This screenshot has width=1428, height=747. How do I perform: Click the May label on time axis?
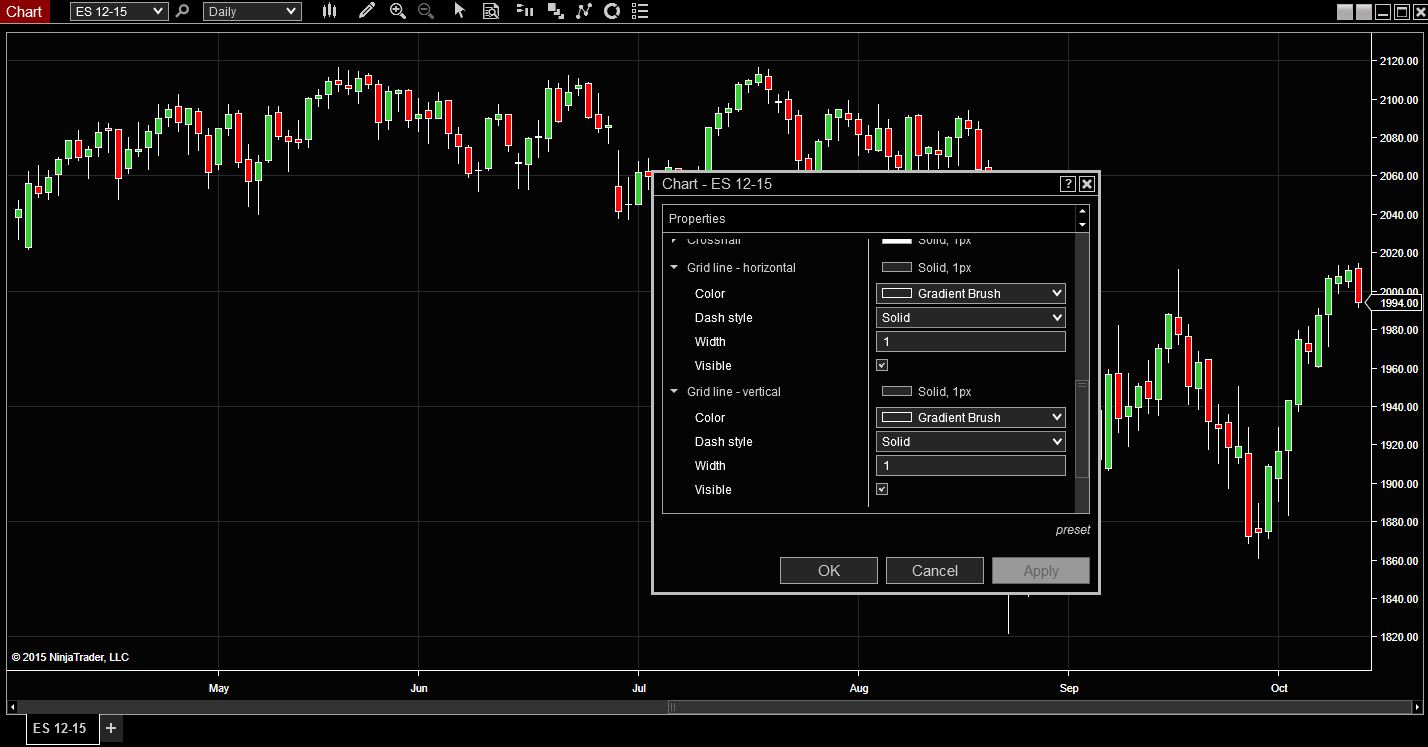point(219,688)
